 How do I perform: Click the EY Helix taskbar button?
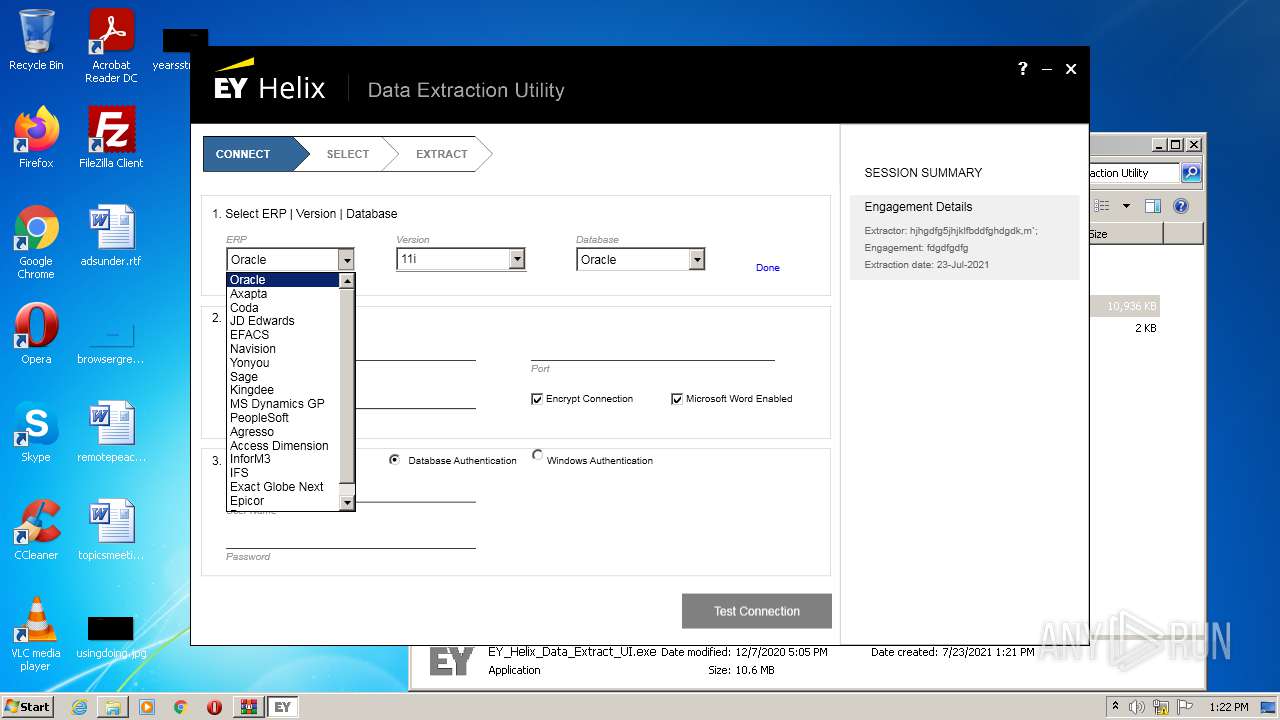[x=282, y=707]
